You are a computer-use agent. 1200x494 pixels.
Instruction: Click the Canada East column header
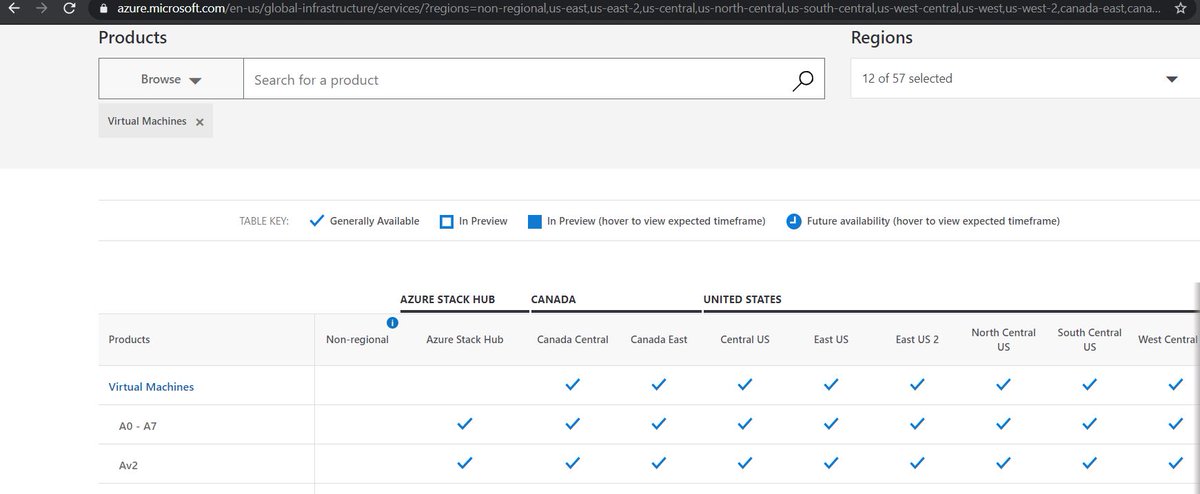click(x=659, y=340)
